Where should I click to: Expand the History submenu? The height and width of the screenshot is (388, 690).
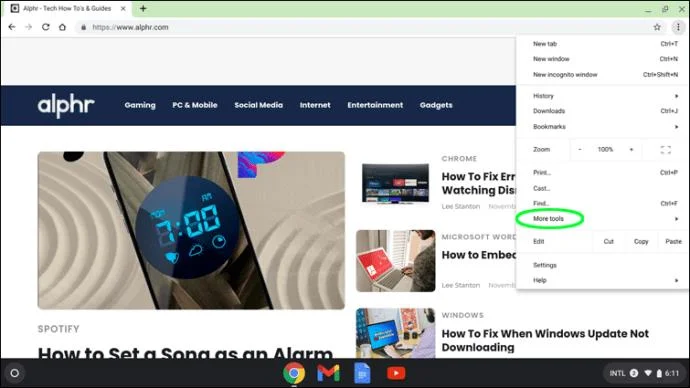coord(602,96)
